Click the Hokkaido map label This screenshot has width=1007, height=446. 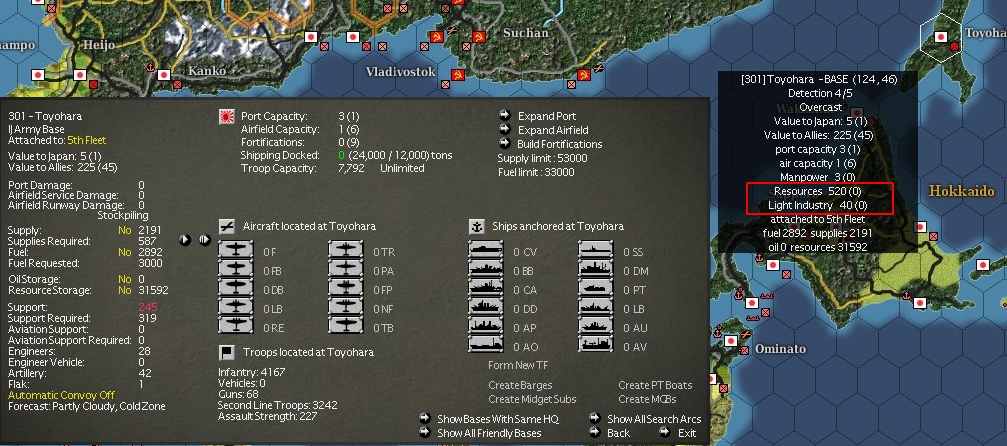[x=961, y=192]
